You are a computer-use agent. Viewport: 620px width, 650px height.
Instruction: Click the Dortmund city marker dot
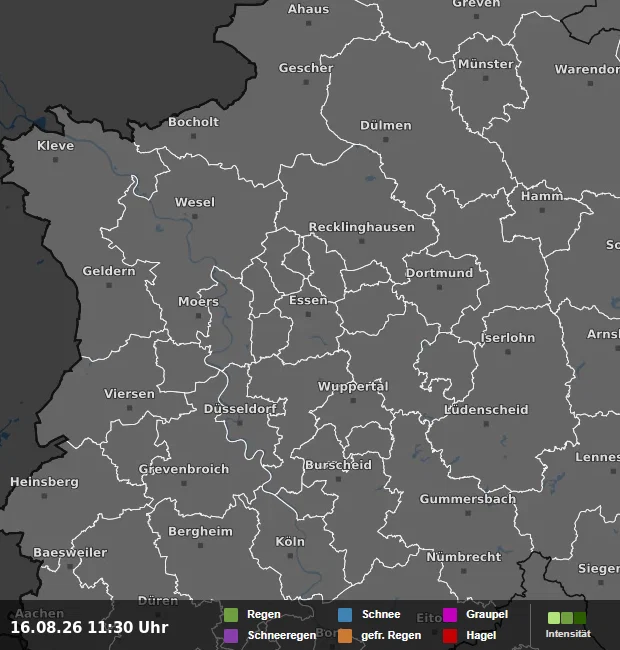click(x=439, y=287)
